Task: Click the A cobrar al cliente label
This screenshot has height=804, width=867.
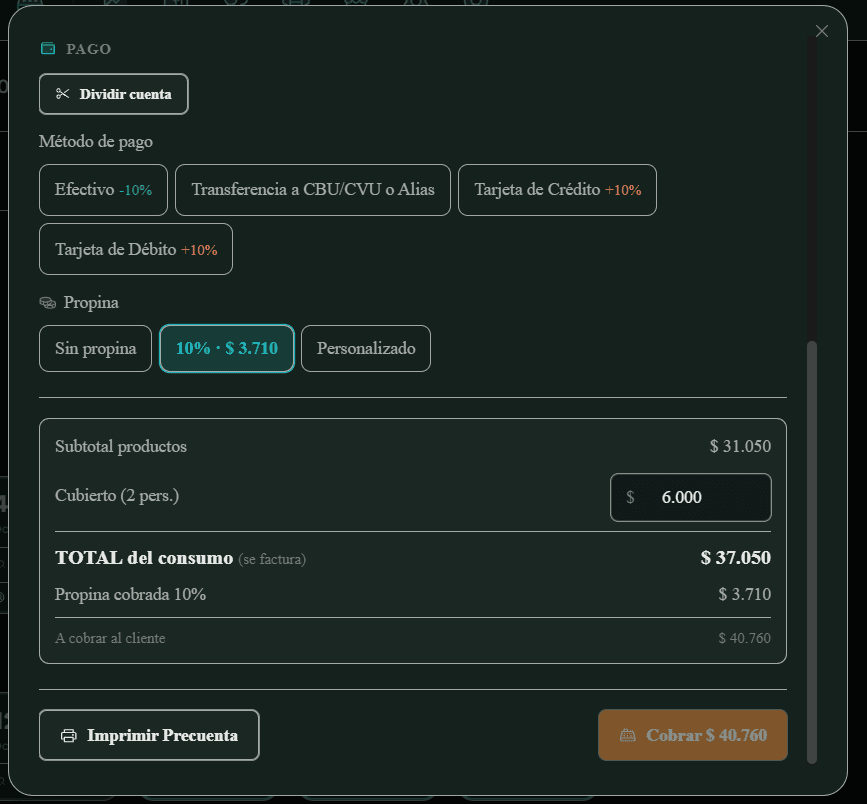Action: 110,638
